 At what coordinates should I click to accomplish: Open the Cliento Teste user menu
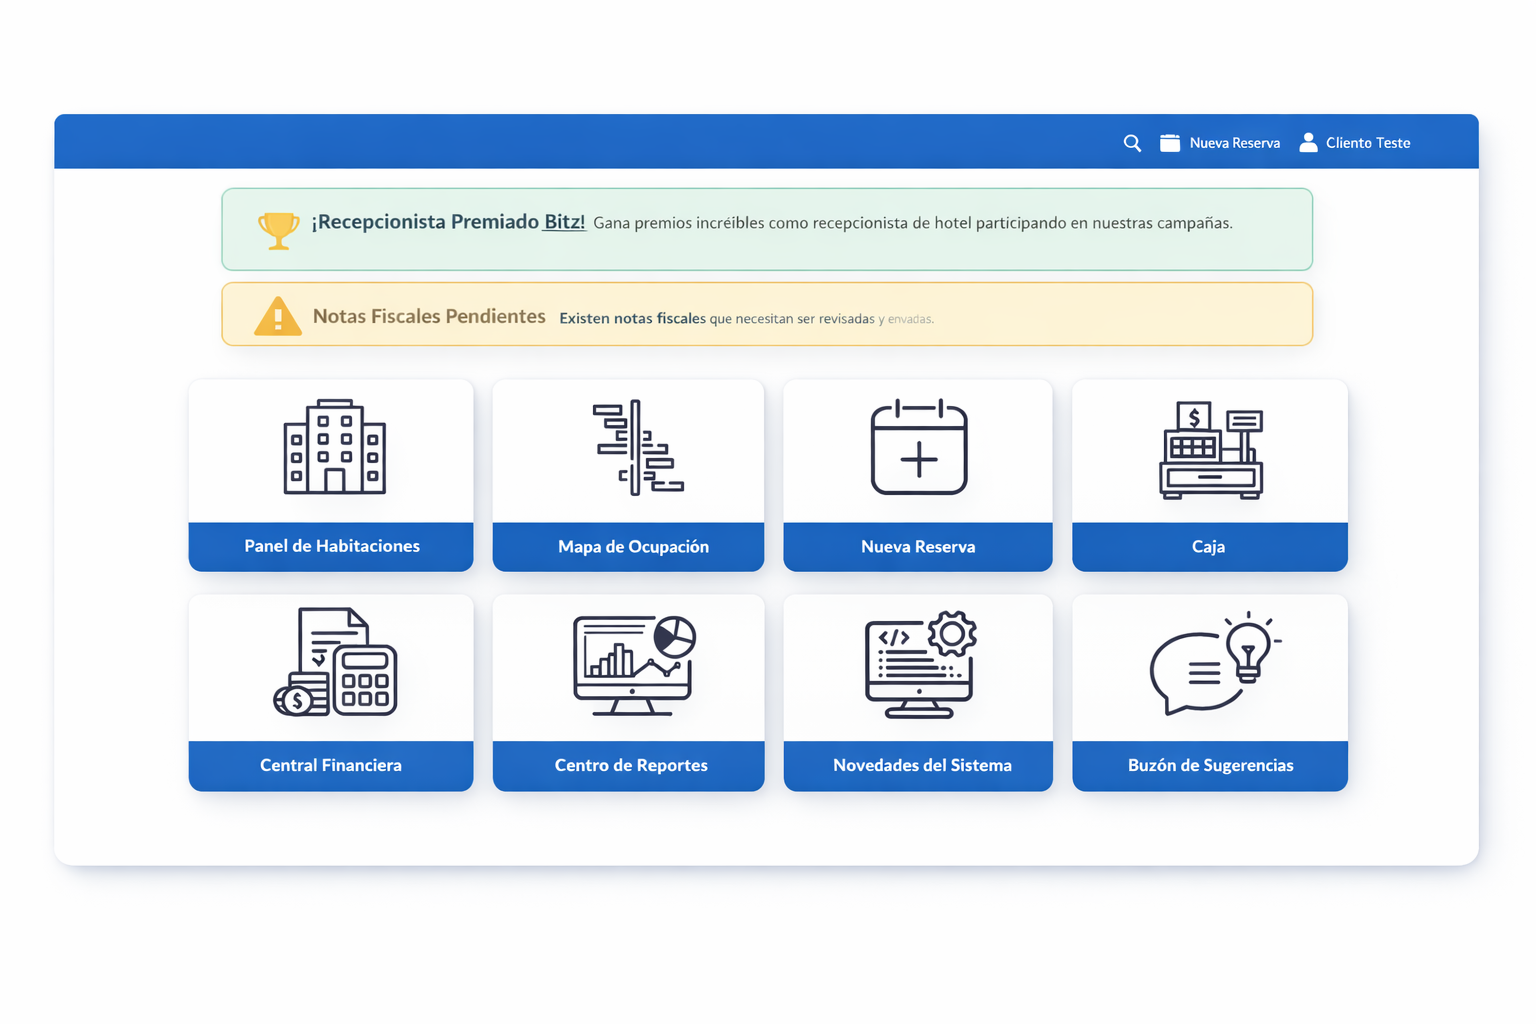[1354, 143]
